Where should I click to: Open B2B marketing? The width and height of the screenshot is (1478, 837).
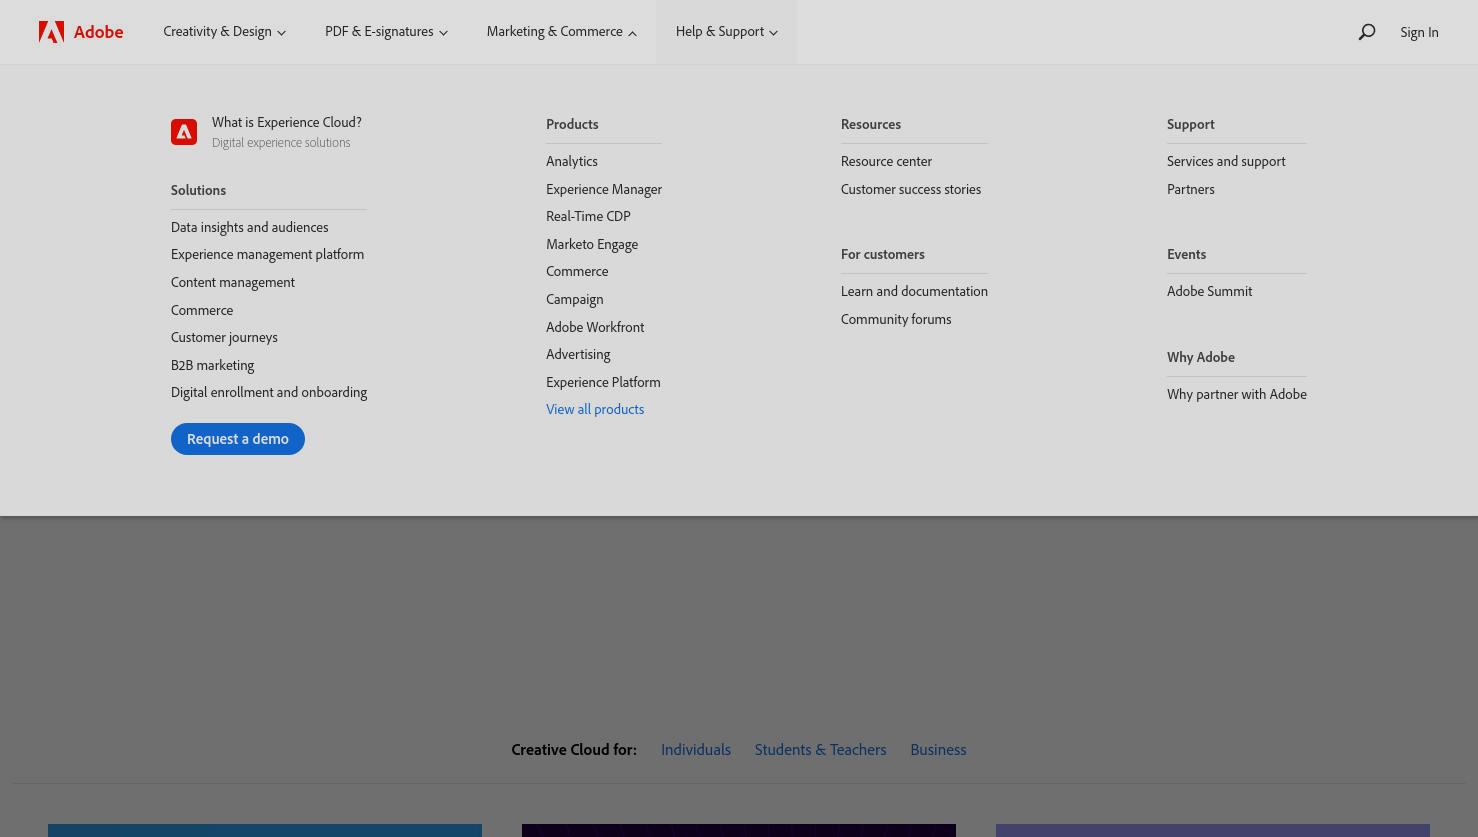[x=212, y=365]
